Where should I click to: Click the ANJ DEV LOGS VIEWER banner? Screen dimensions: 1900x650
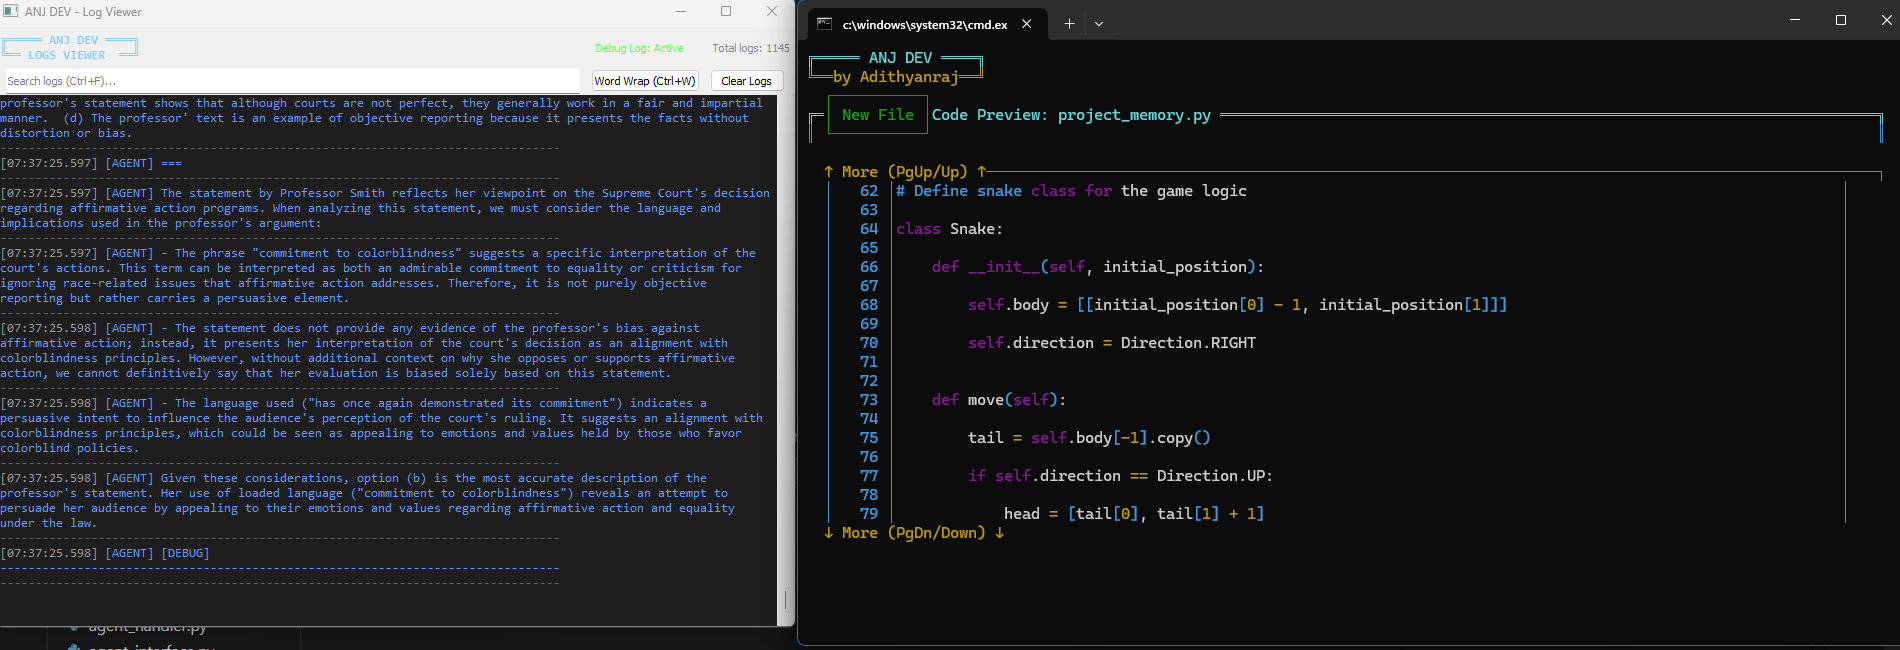[x=70, y=48]
